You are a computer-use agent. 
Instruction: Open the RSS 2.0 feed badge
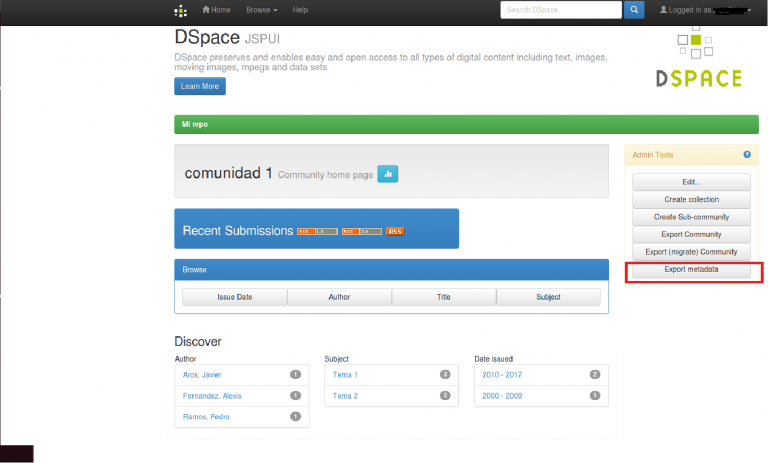[x=361, y=231]
